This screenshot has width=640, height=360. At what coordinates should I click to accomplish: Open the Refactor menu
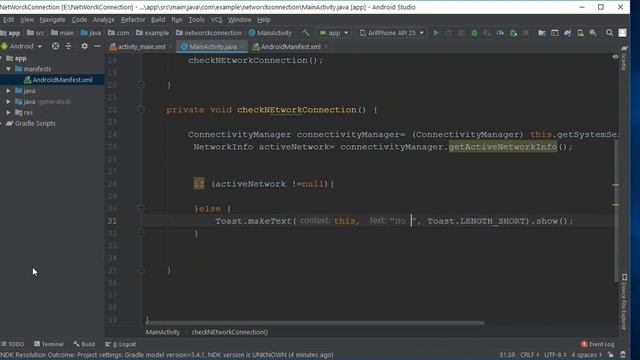point(133,20)
